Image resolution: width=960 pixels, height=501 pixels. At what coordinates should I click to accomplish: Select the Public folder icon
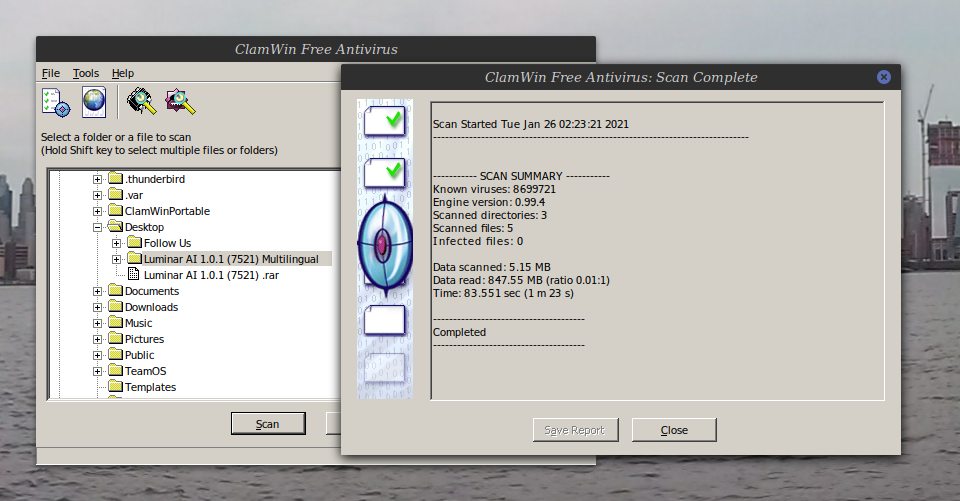click(x=116, y=354)
